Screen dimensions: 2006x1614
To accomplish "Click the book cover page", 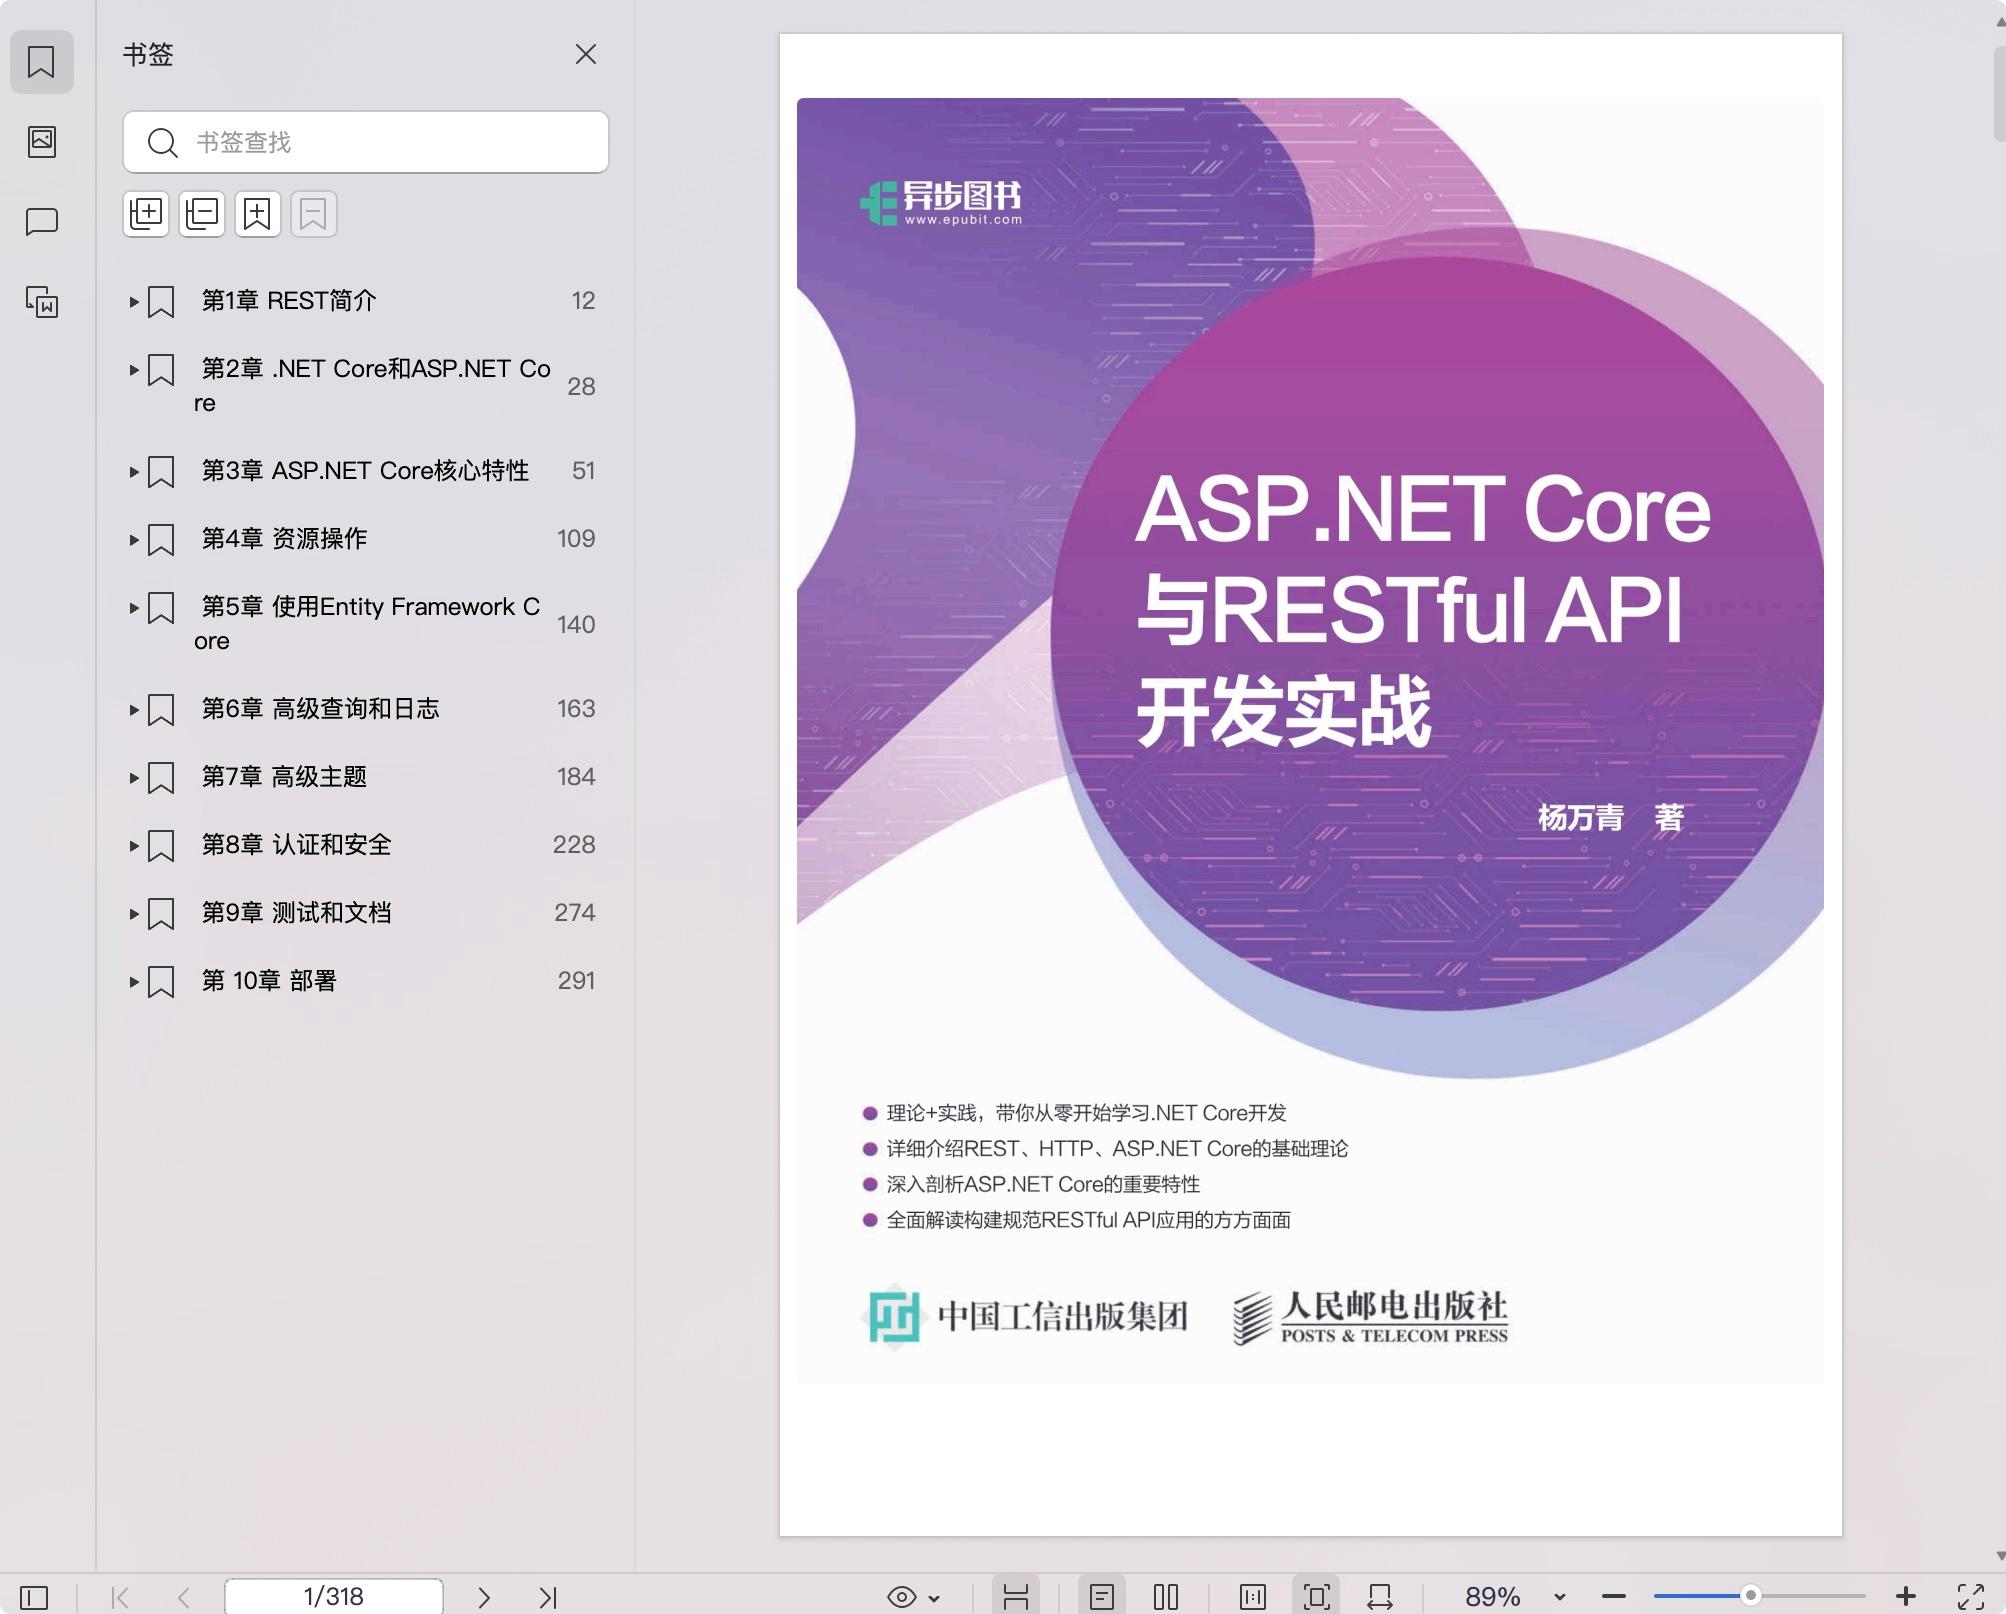I will (1310, 784).
